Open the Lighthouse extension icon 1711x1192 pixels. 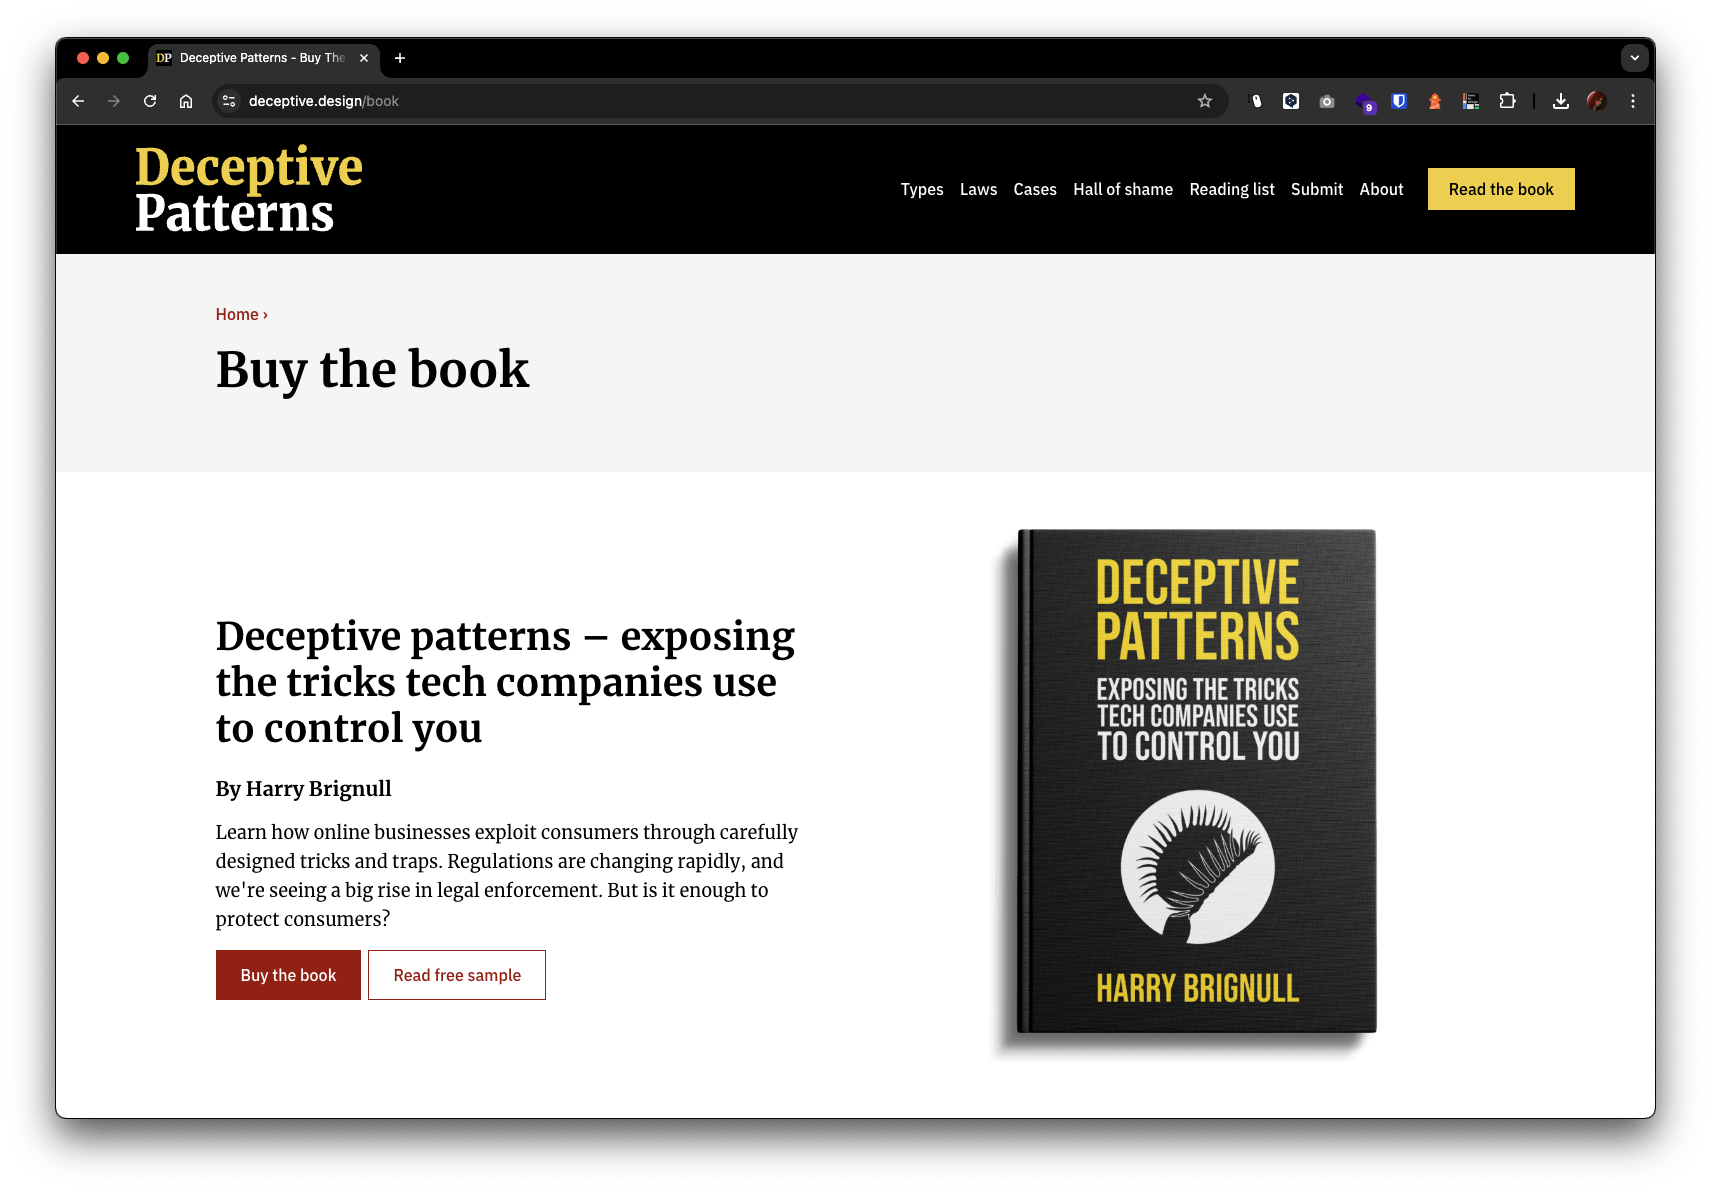pyautogui.click(x=1435, y=101)
